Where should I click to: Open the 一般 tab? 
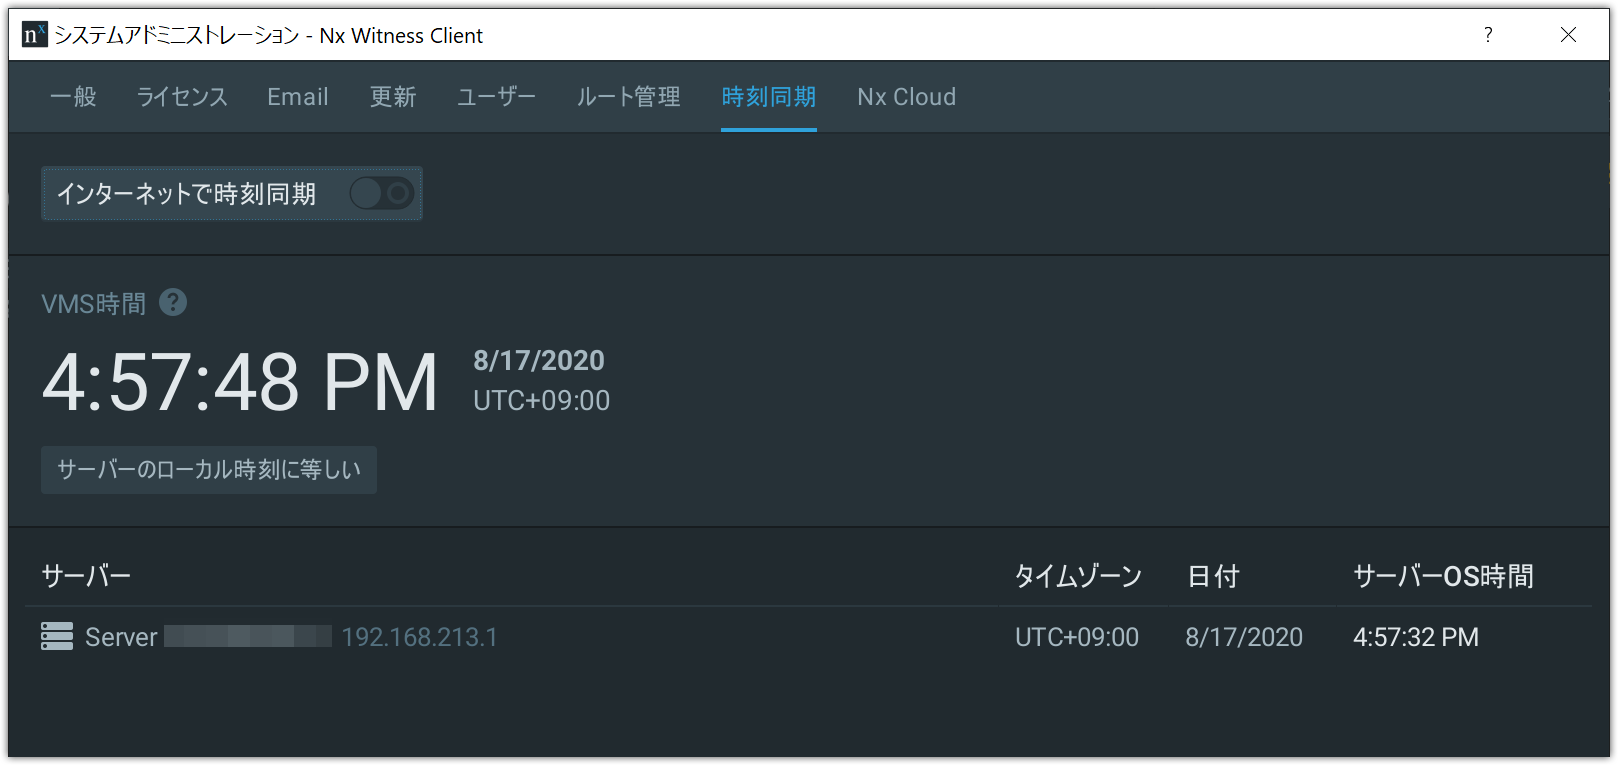coord(73,97)
